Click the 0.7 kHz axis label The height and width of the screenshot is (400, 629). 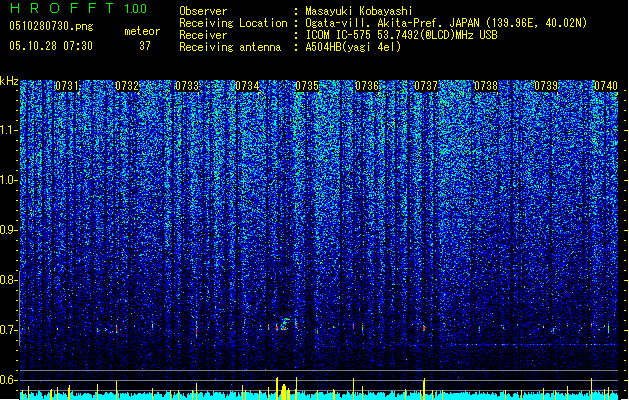click(8, 330)
